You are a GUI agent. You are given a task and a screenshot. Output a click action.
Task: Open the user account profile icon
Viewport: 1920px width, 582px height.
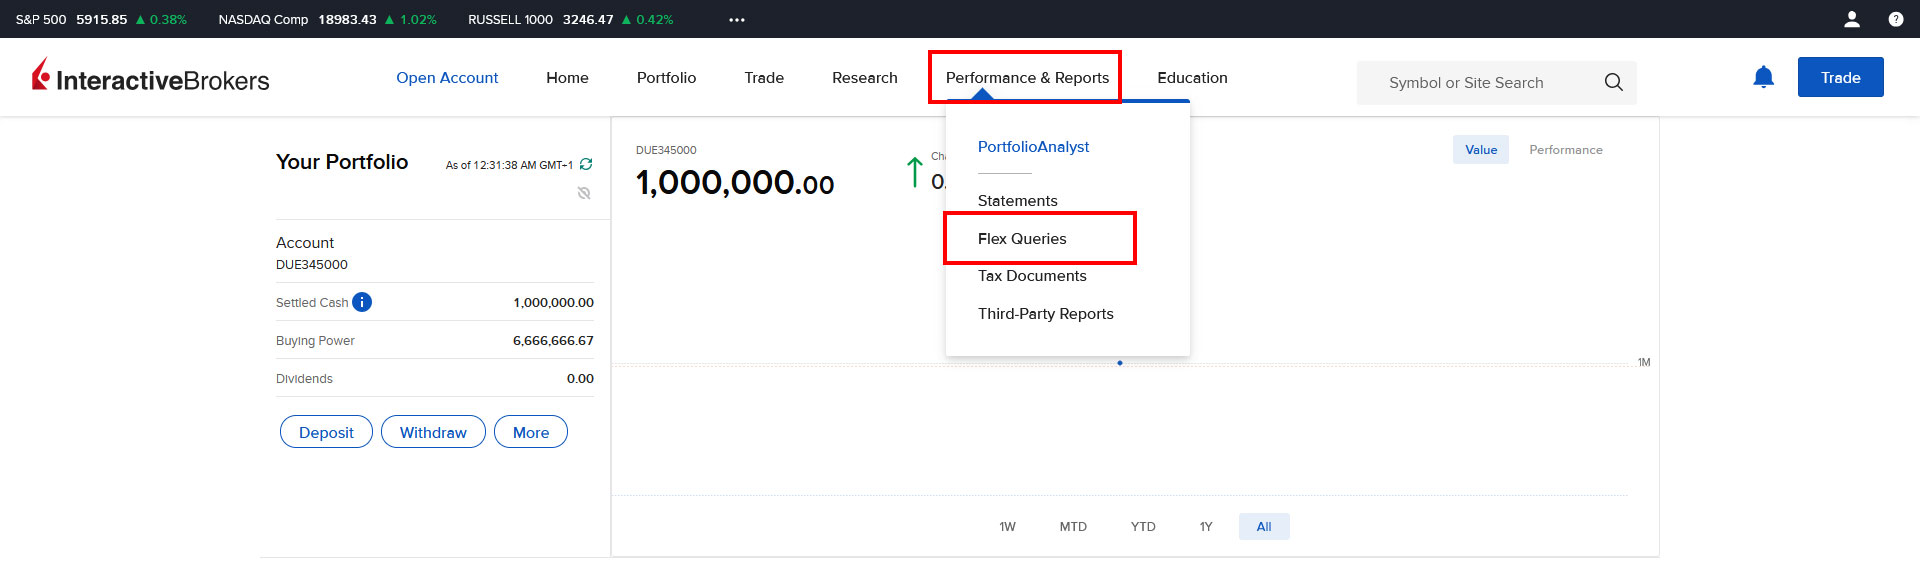pyautogui.click(x=1852, y=19)
